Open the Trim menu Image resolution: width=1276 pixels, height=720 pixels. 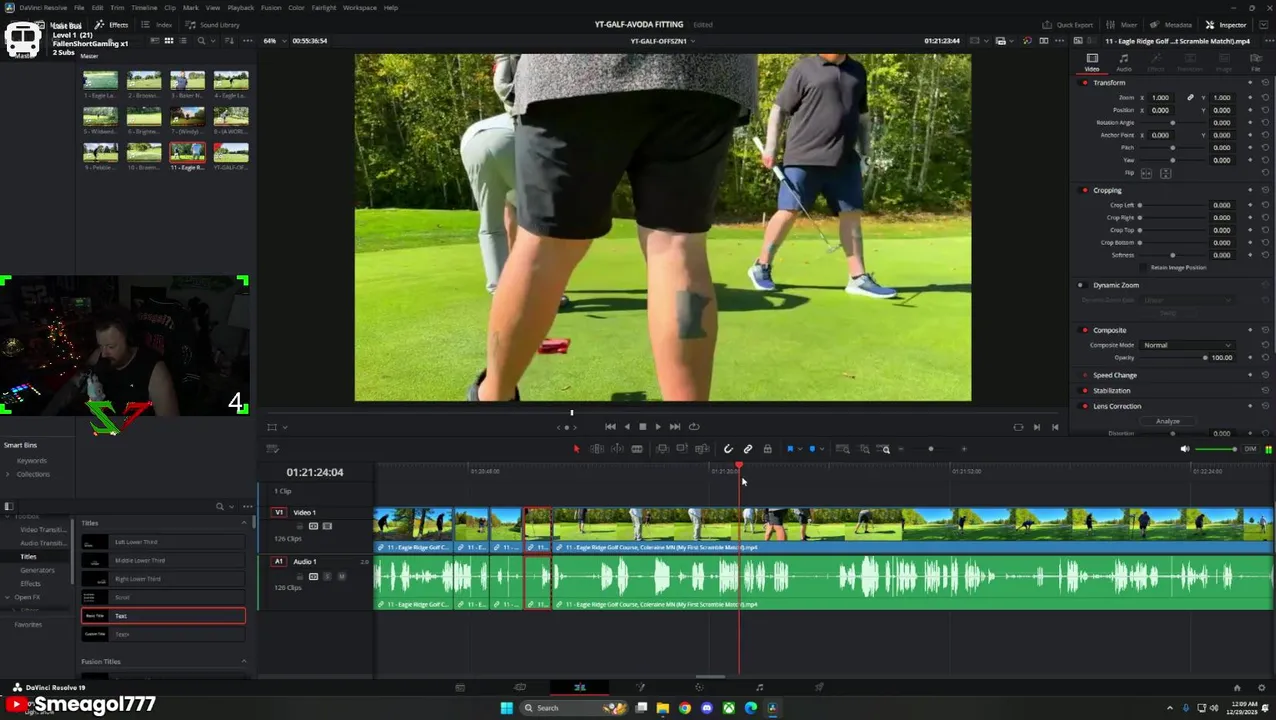click(117, 8)
